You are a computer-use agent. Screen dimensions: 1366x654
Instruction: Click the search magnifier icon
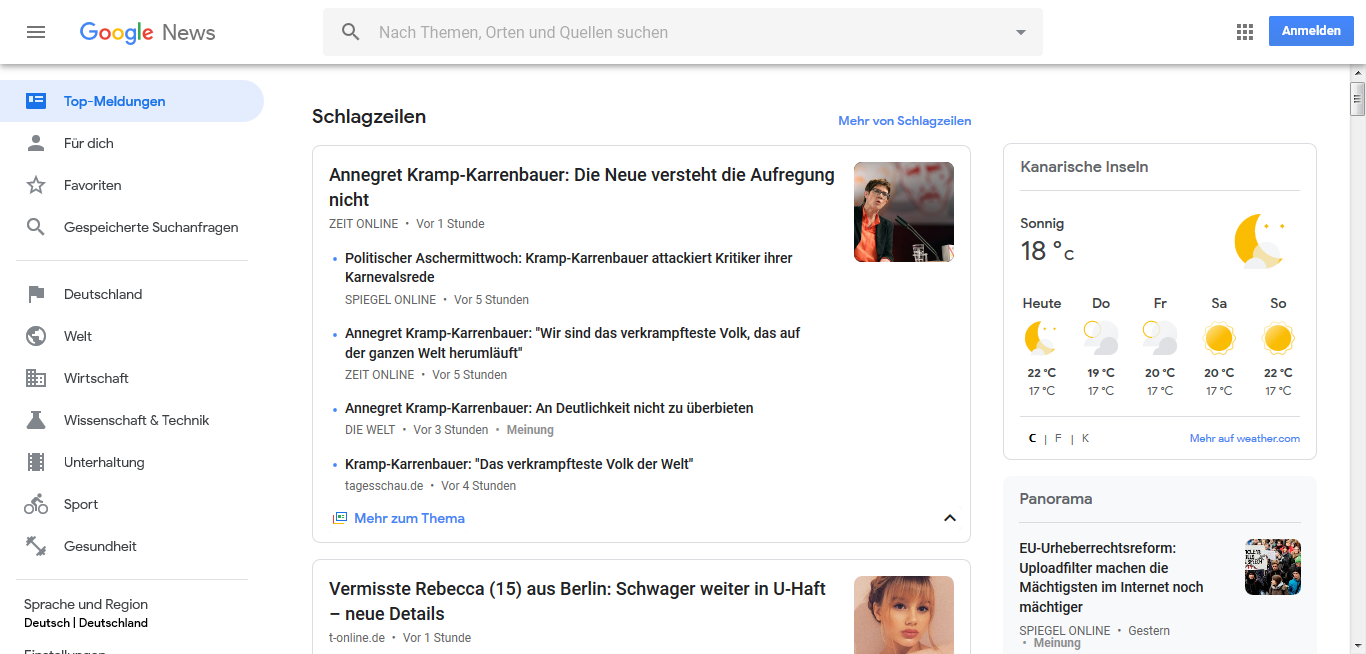pyautogui.click(x=351, y=32)
